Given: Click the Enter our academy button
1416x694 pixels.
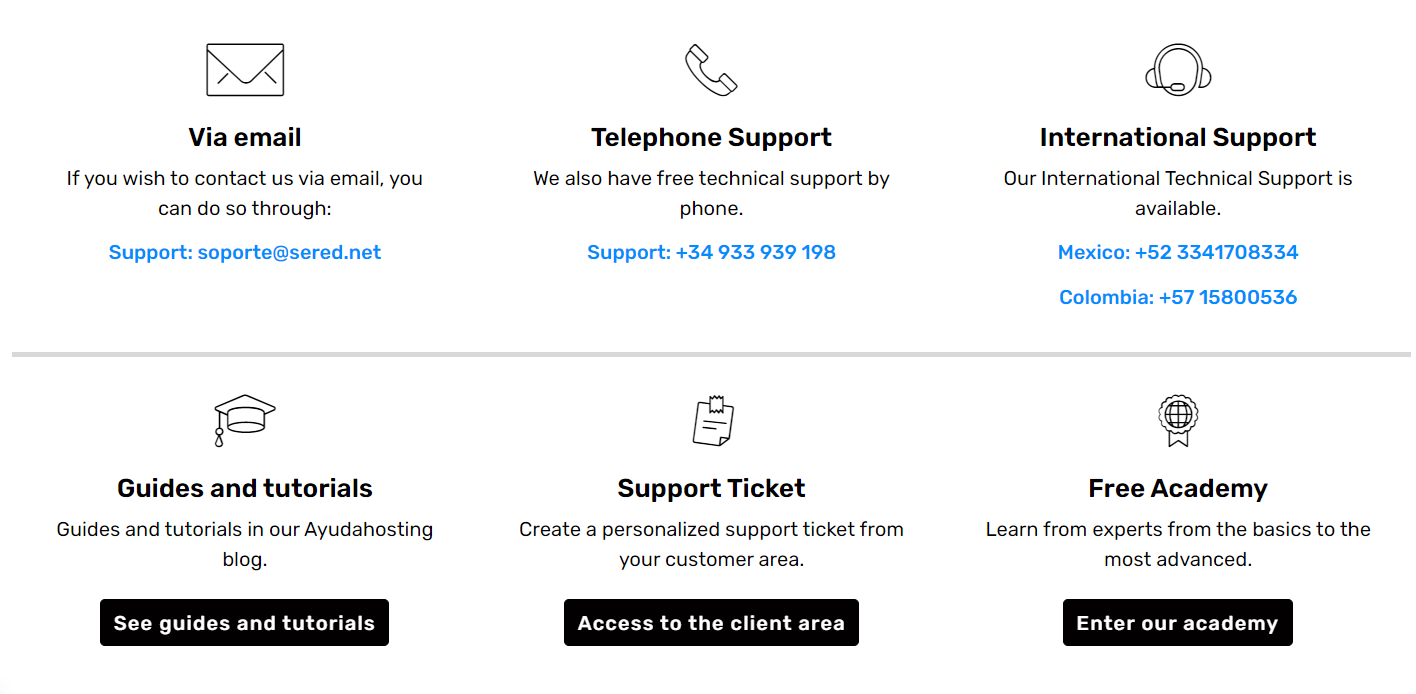Looking at the screenshot, I should [x=1178, y=623].
